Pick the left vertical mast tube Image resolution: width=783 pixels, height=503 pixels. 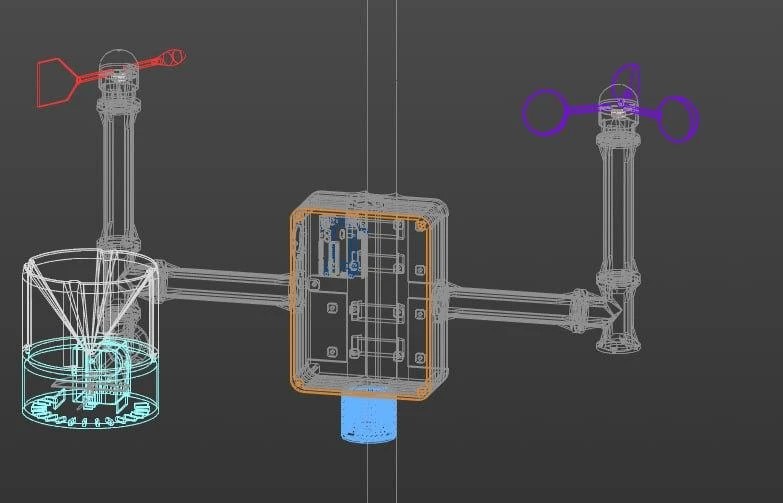pos(118,172)
